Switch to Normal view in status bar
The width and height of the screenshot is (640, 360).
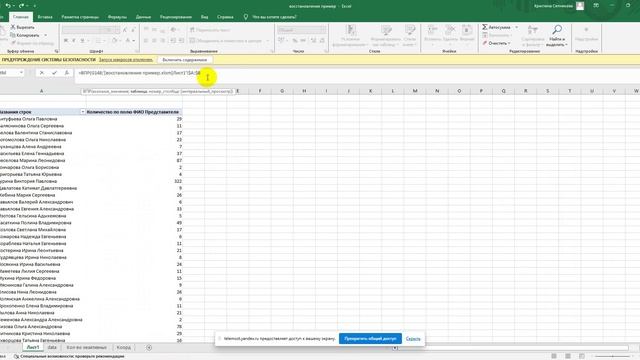click(x=554, y=356)
